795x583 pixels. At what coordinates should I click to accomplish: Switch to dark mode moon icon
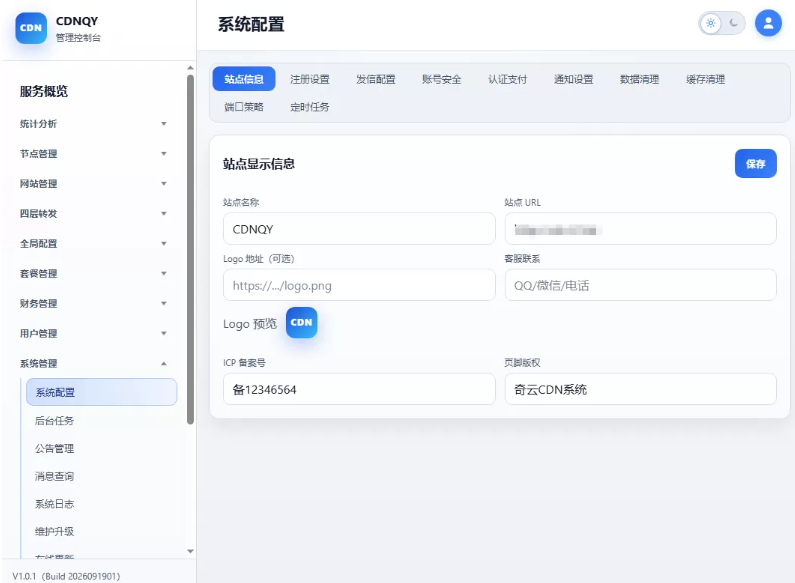point(733,23)
